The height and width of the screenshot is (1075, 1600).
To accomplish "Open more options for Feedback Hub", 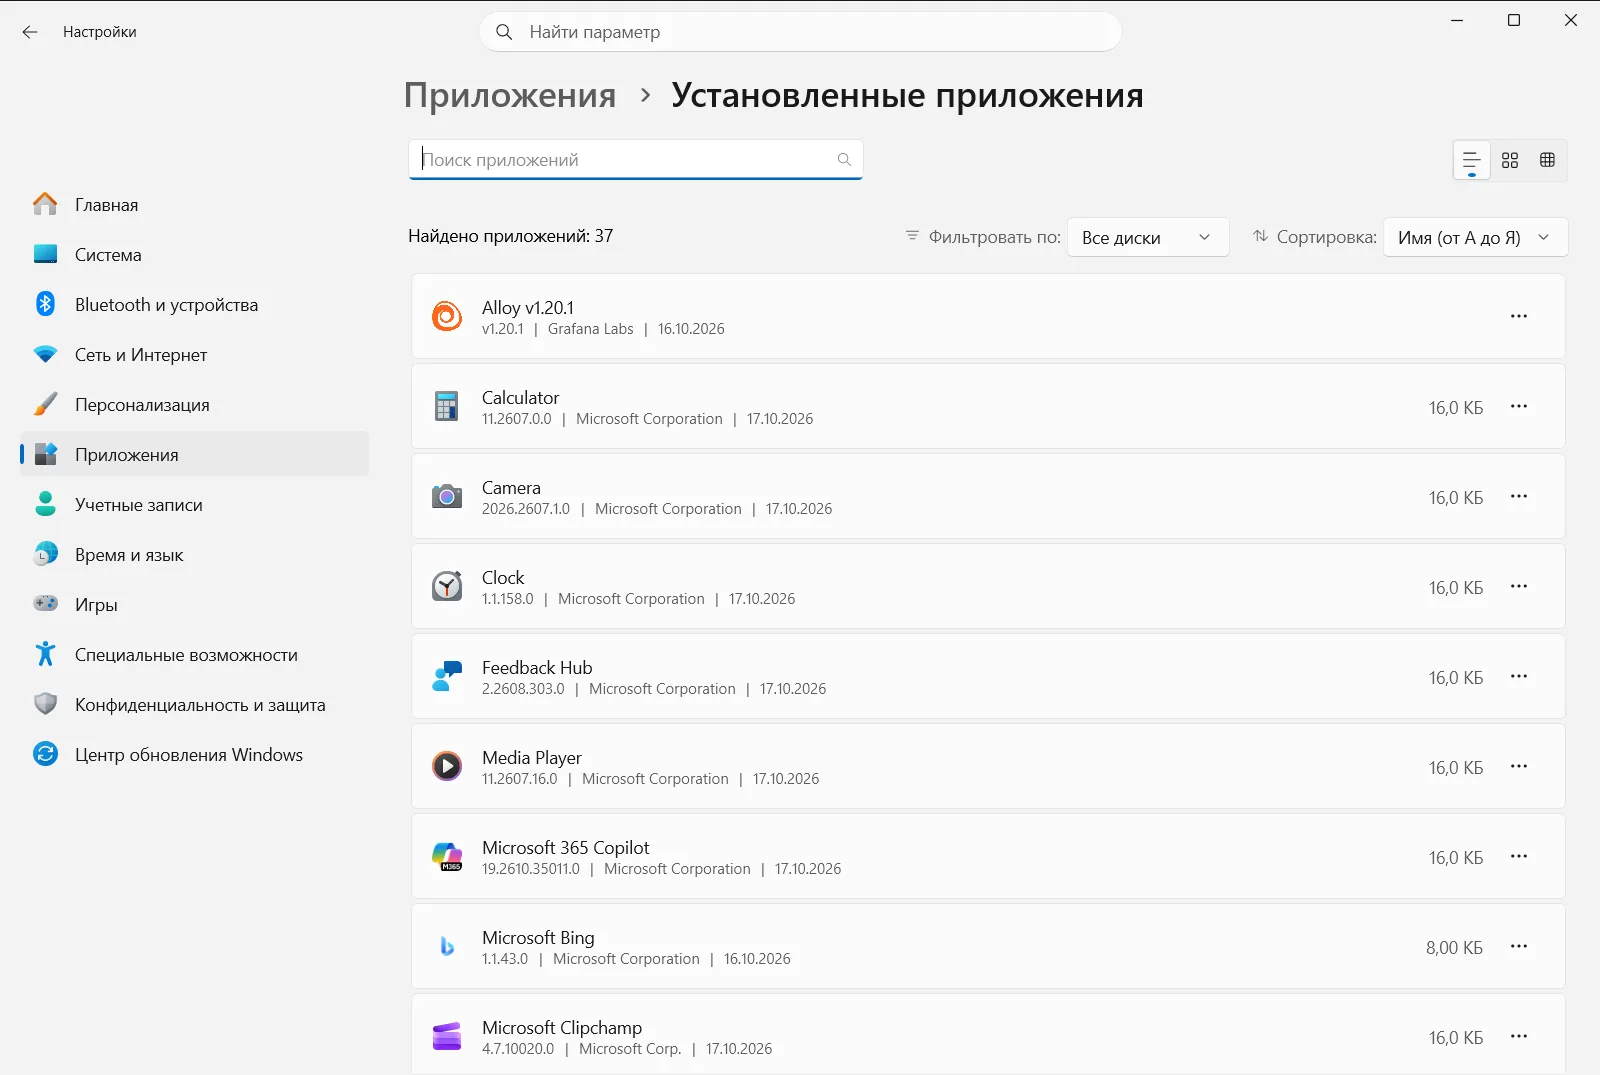I will [x=1519, y=676].
